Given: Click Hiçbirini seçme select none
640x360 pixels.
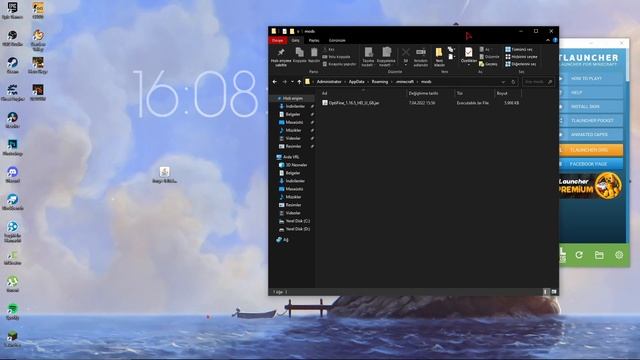Looking at the screenshot, I should (x=521, y=57).
